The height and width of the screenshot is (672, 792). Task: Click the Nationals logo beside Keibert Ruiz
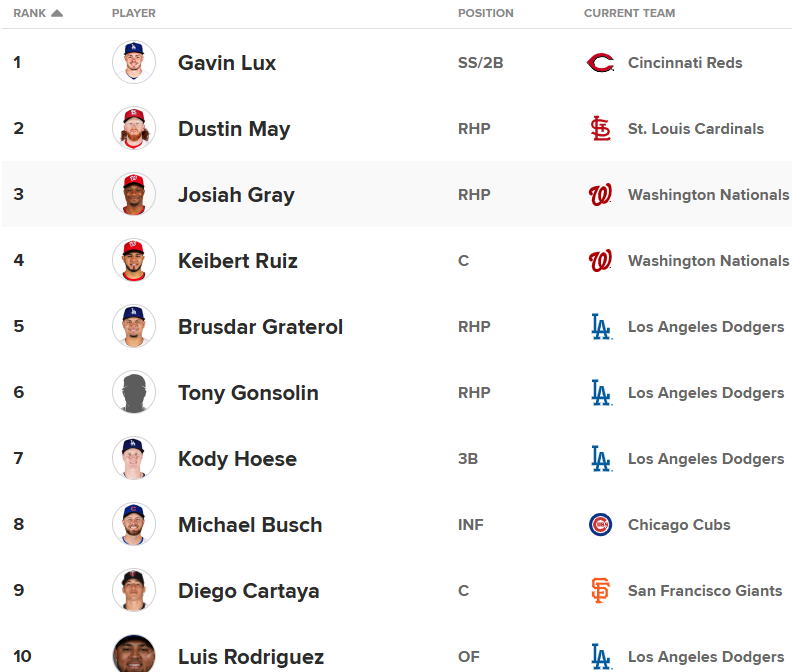pyautogui.click(x=600, y=261)
